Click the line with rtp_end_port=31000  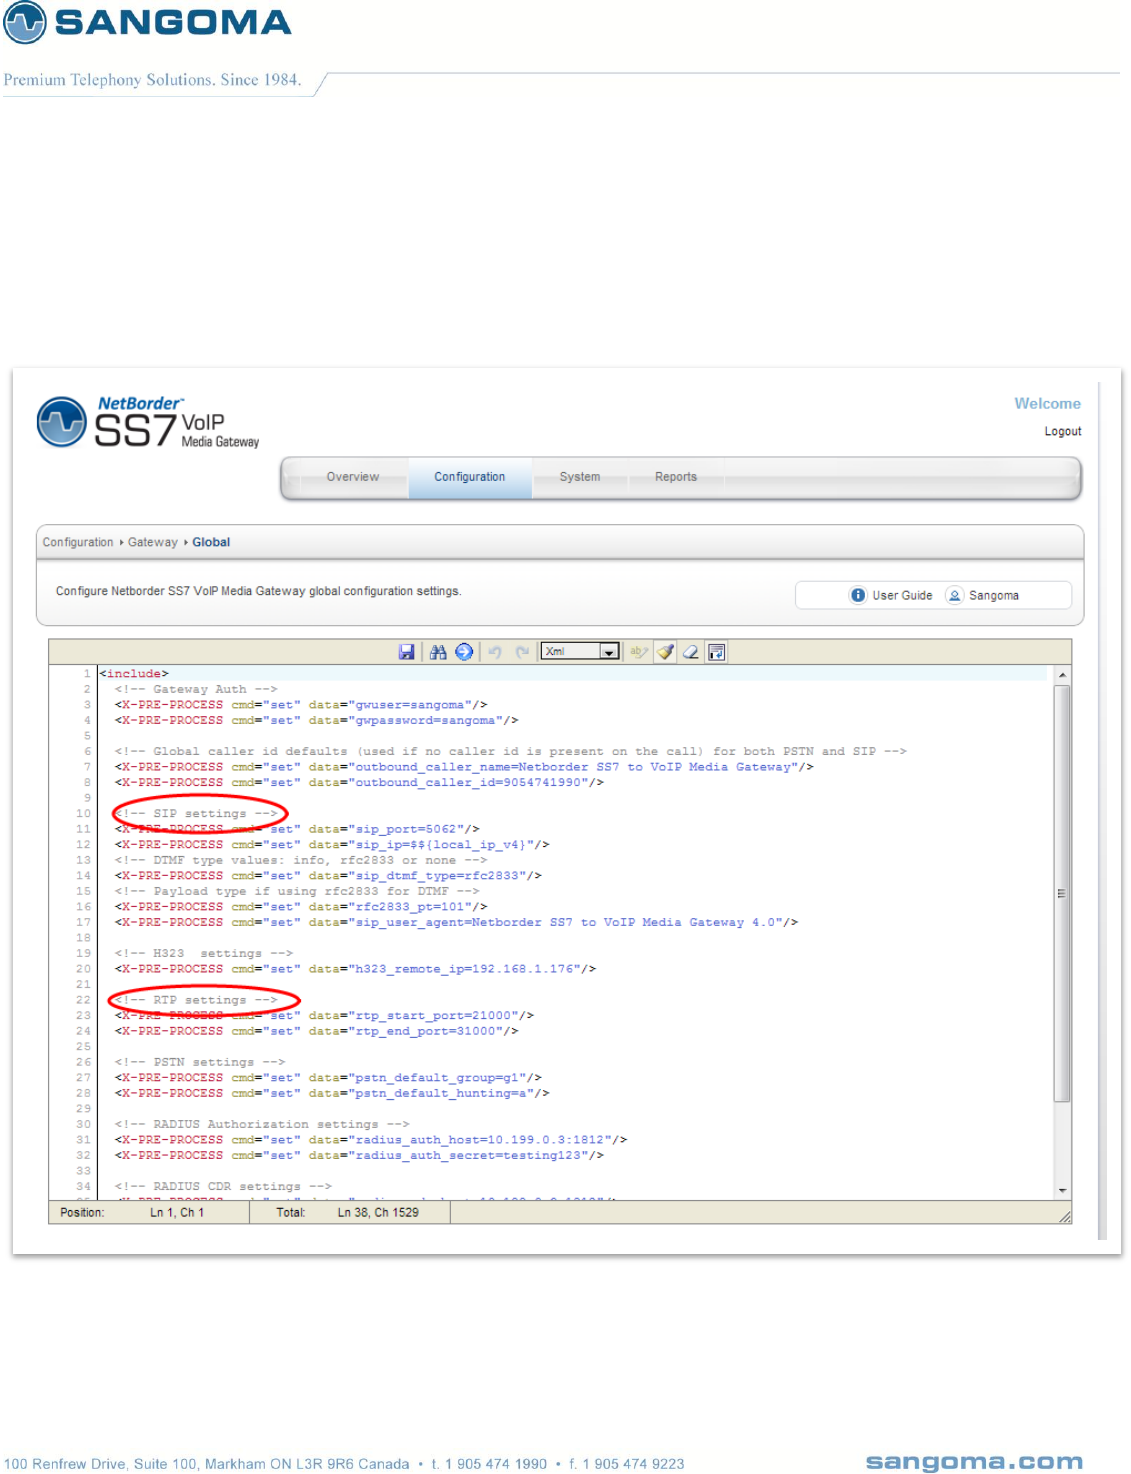316,1031
